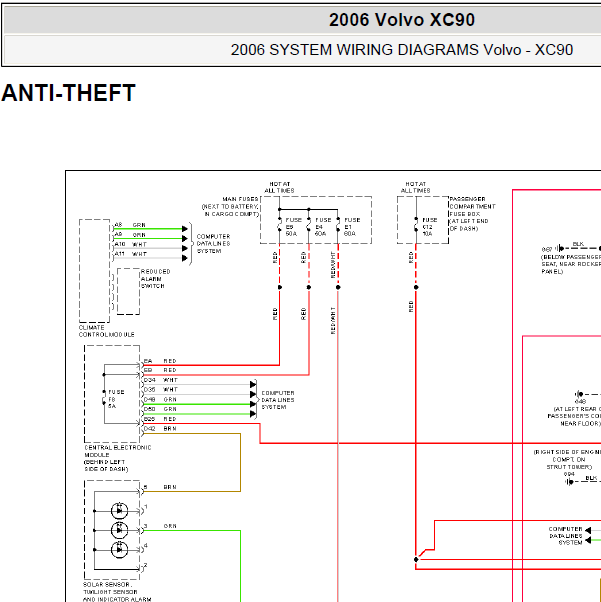601x602 pixels.
Task: Click the G67 ground symbol
Action: [560, 248]
